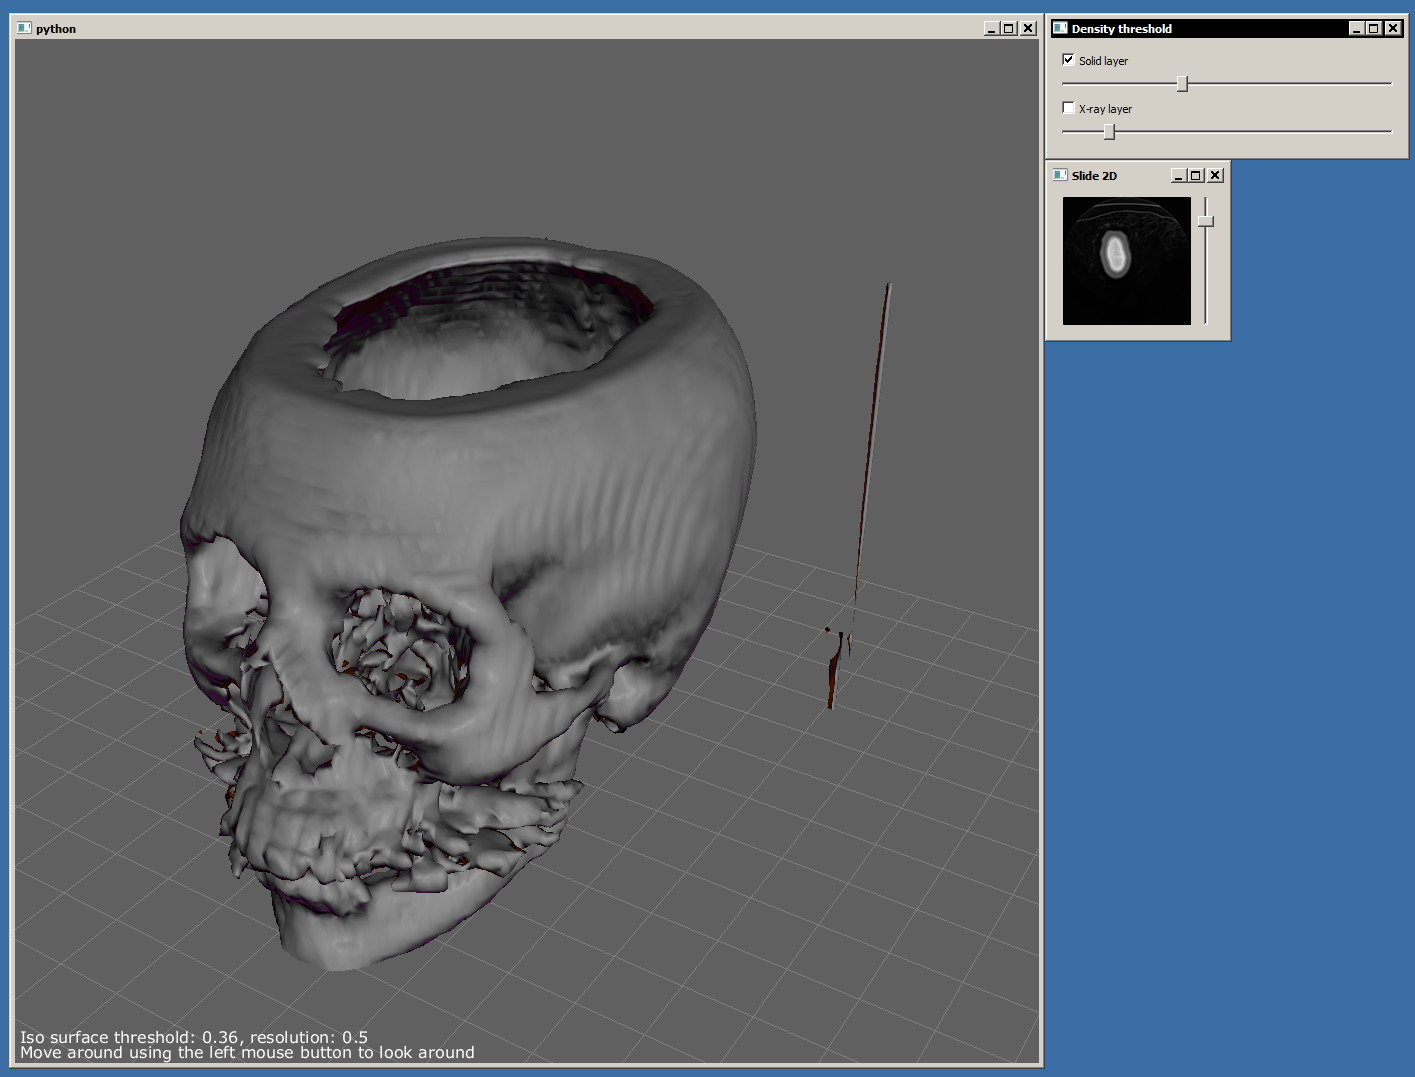This screenshot has height=1077, width=1415.
Task: Click the Density threshold window icon
Action: click(1060, 28)
